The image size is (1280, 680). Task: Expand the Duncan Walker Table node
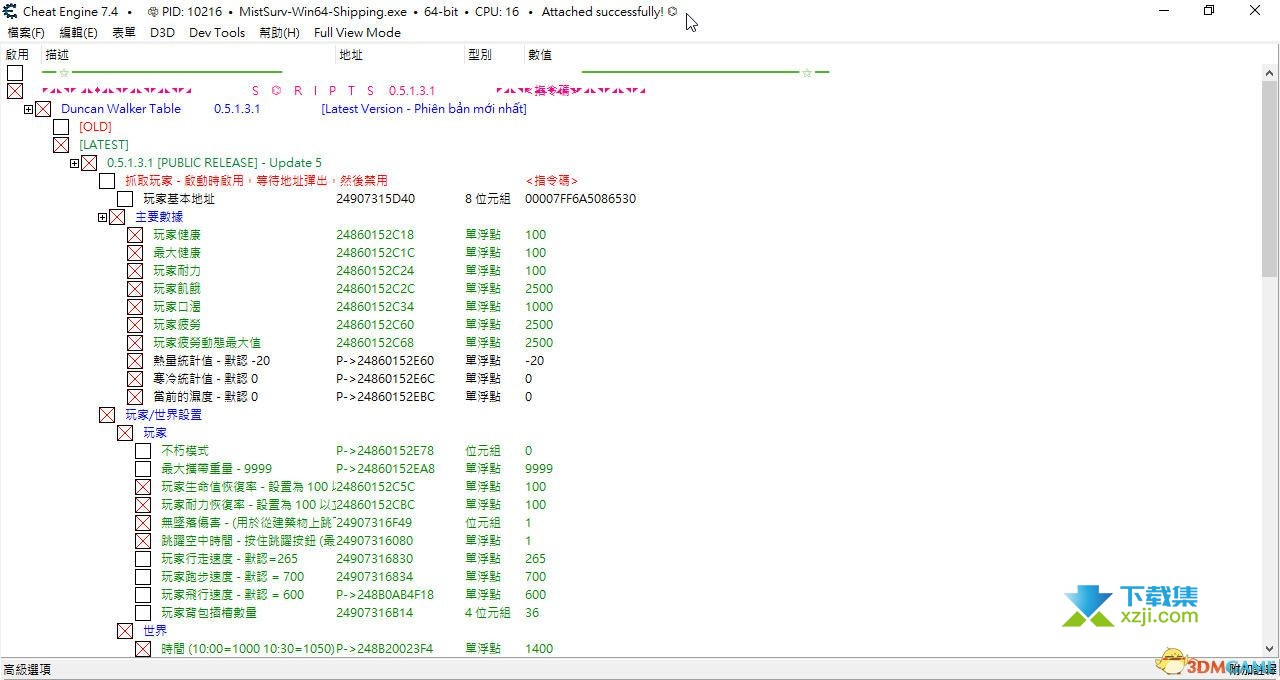29,109
